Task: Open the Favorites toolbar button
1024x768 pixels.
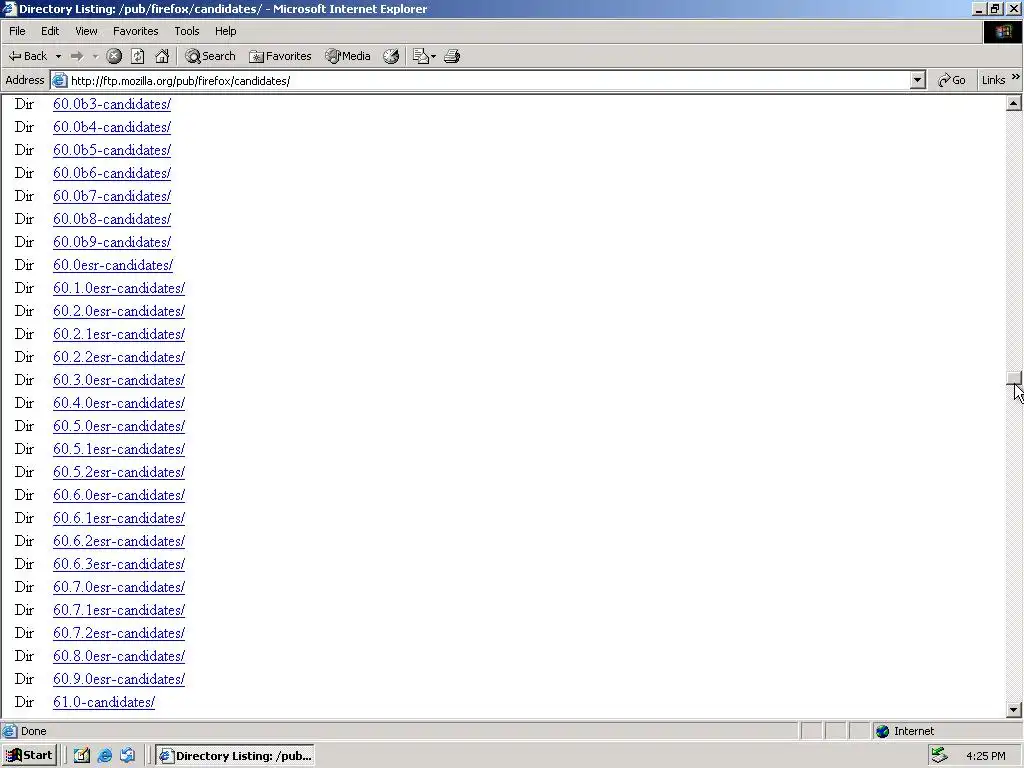Action: (280, 56)
